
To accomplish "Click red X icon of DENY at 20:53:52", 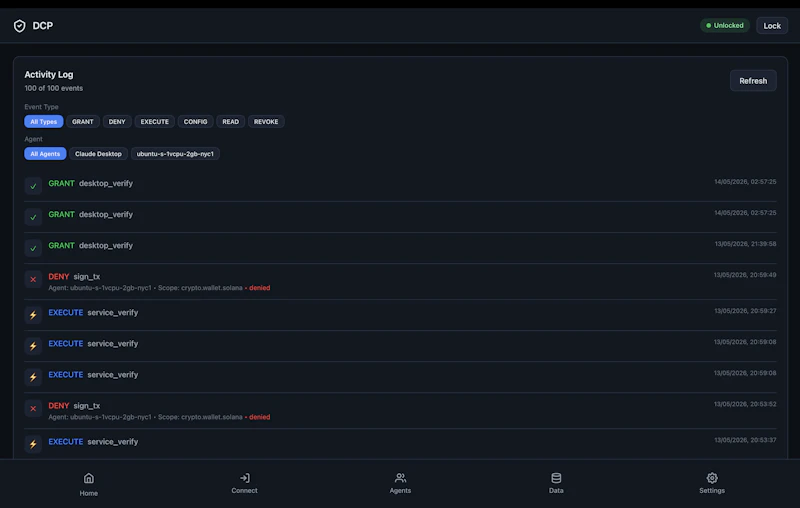I will pyautogui.click(x=33, y=408).
